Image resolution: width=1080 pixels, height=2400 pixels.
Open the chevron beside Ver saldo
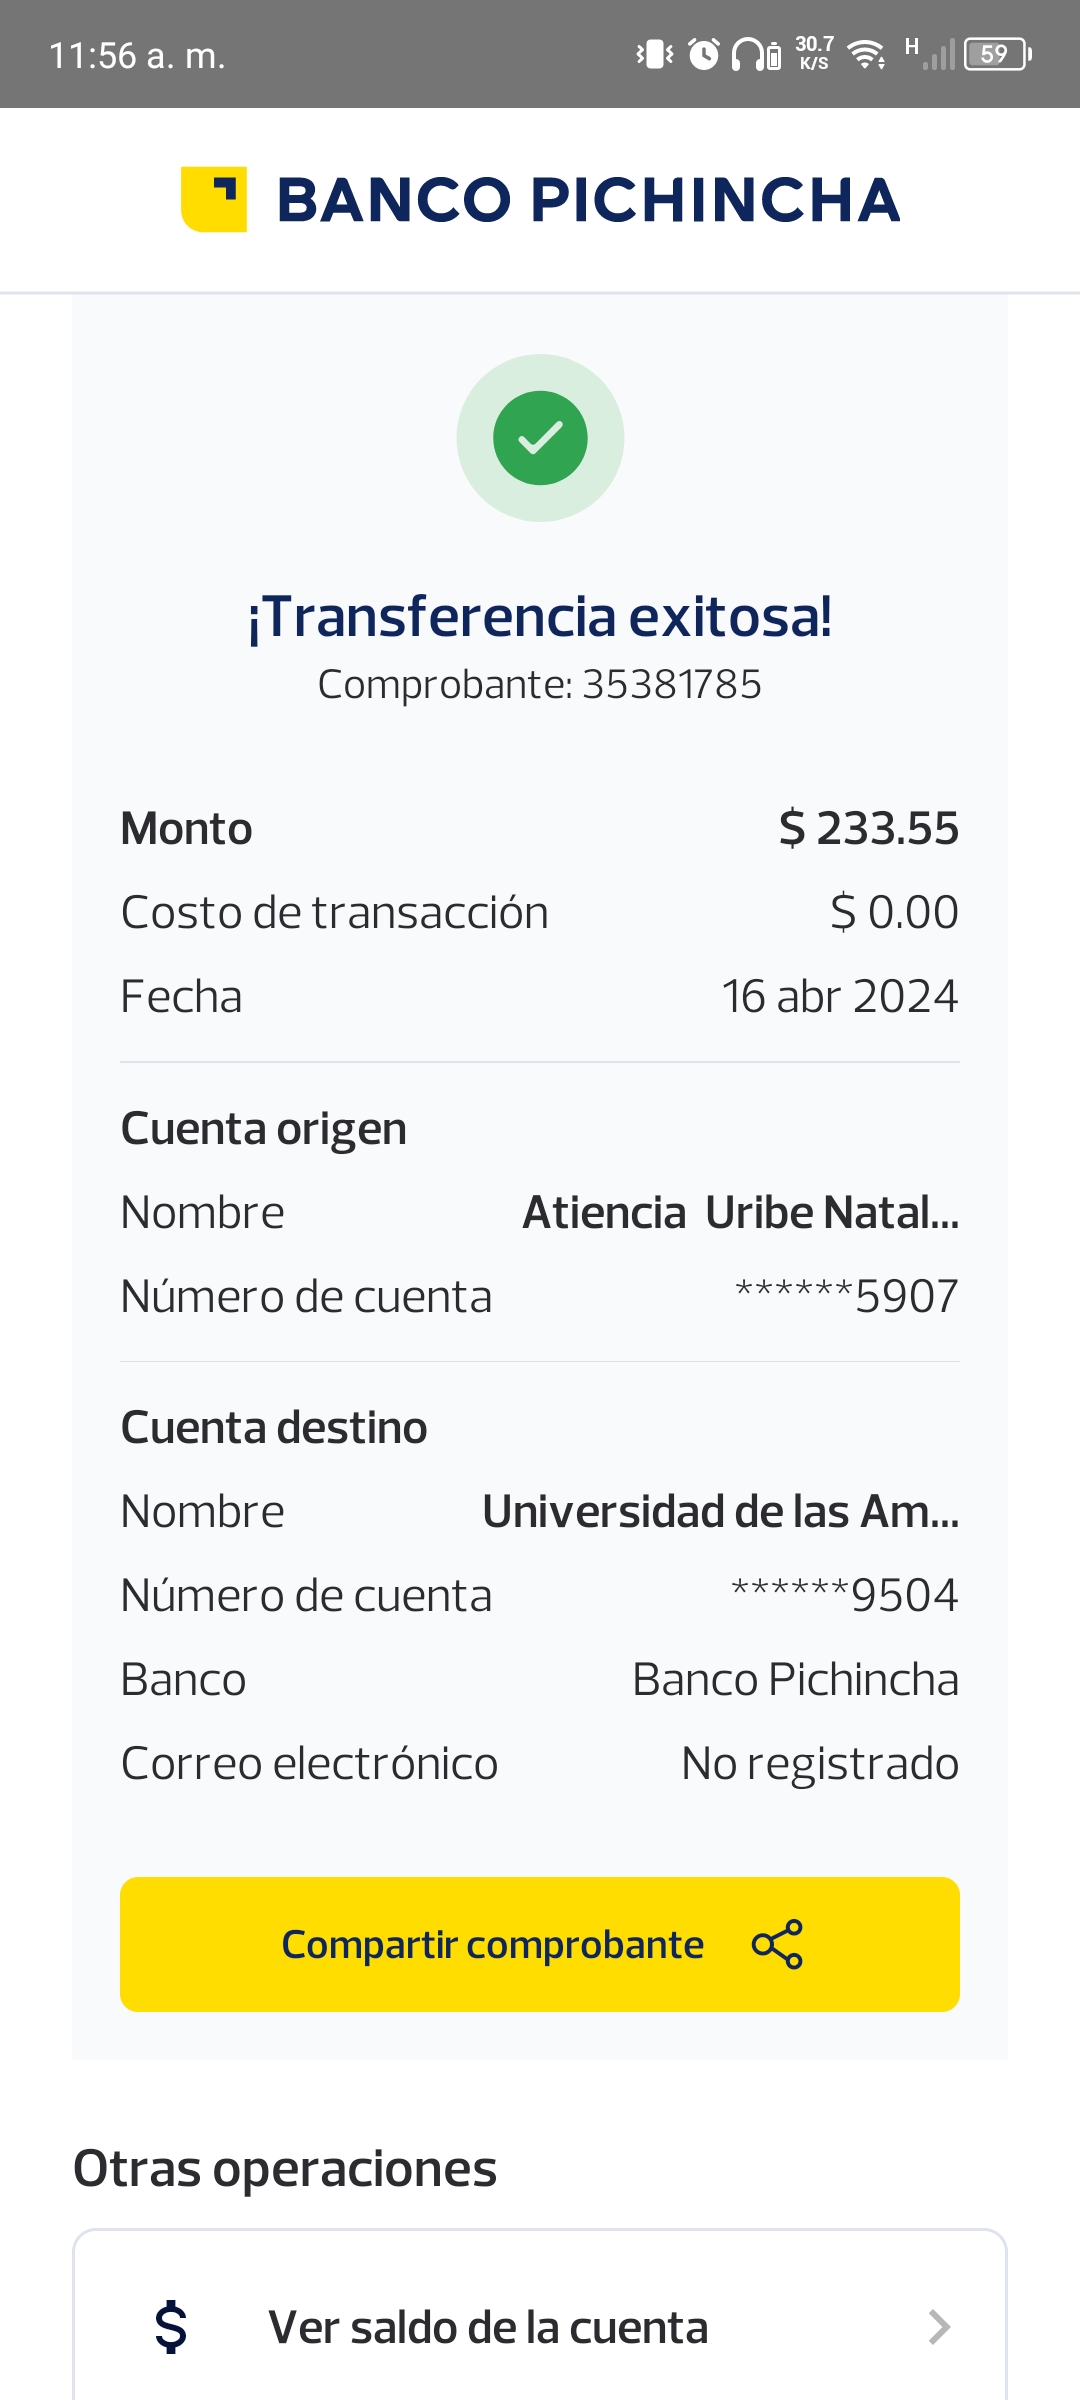click(x=938, y=2327)
